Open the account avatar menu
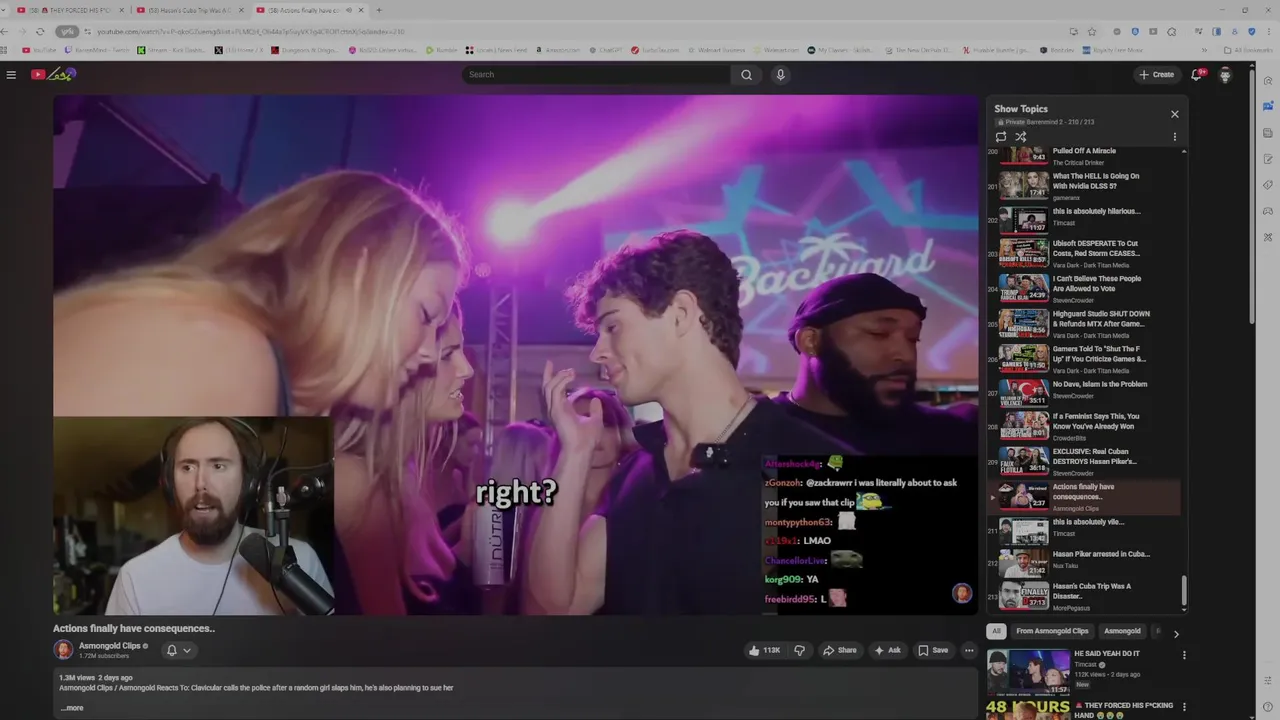This screenshot has width=1280, height=720. point(1225,74)
